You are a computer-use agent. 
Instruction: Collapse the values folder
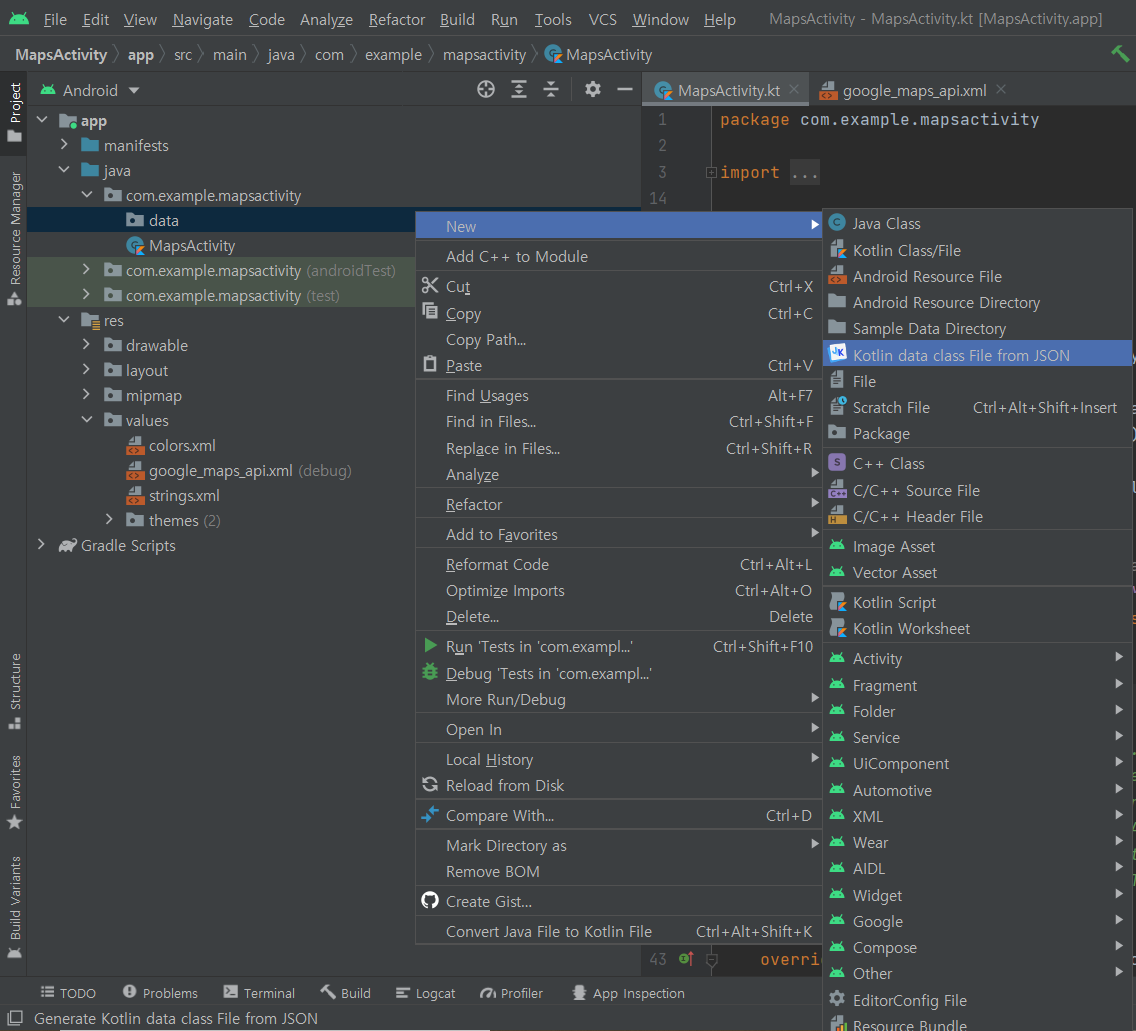tap(87, 420)
